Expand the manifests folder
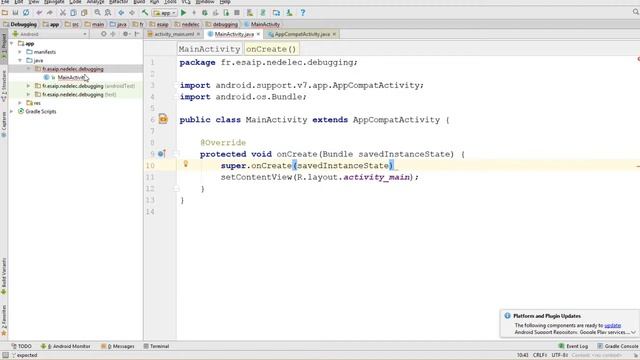The width and height of the screenshot is (640, 360). tap(20, 52)
